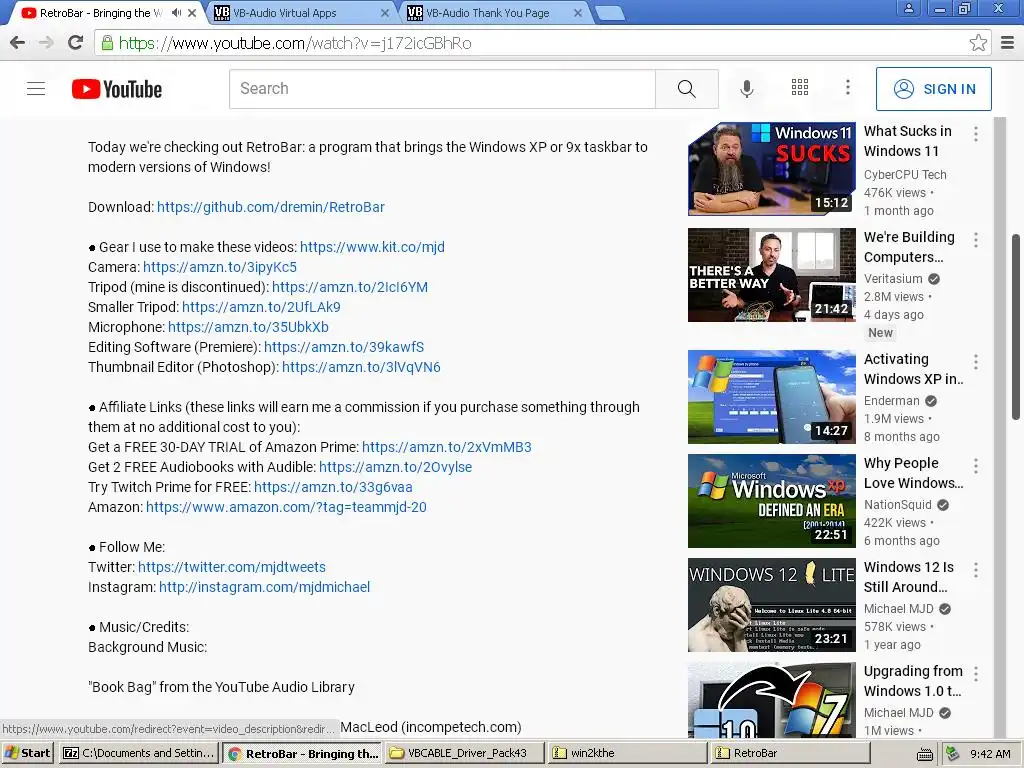Open Windows 11 Sucks video thumbnail
Image resolution: width=1024 pixels, height=768 pixels.
tap(771, 169)
